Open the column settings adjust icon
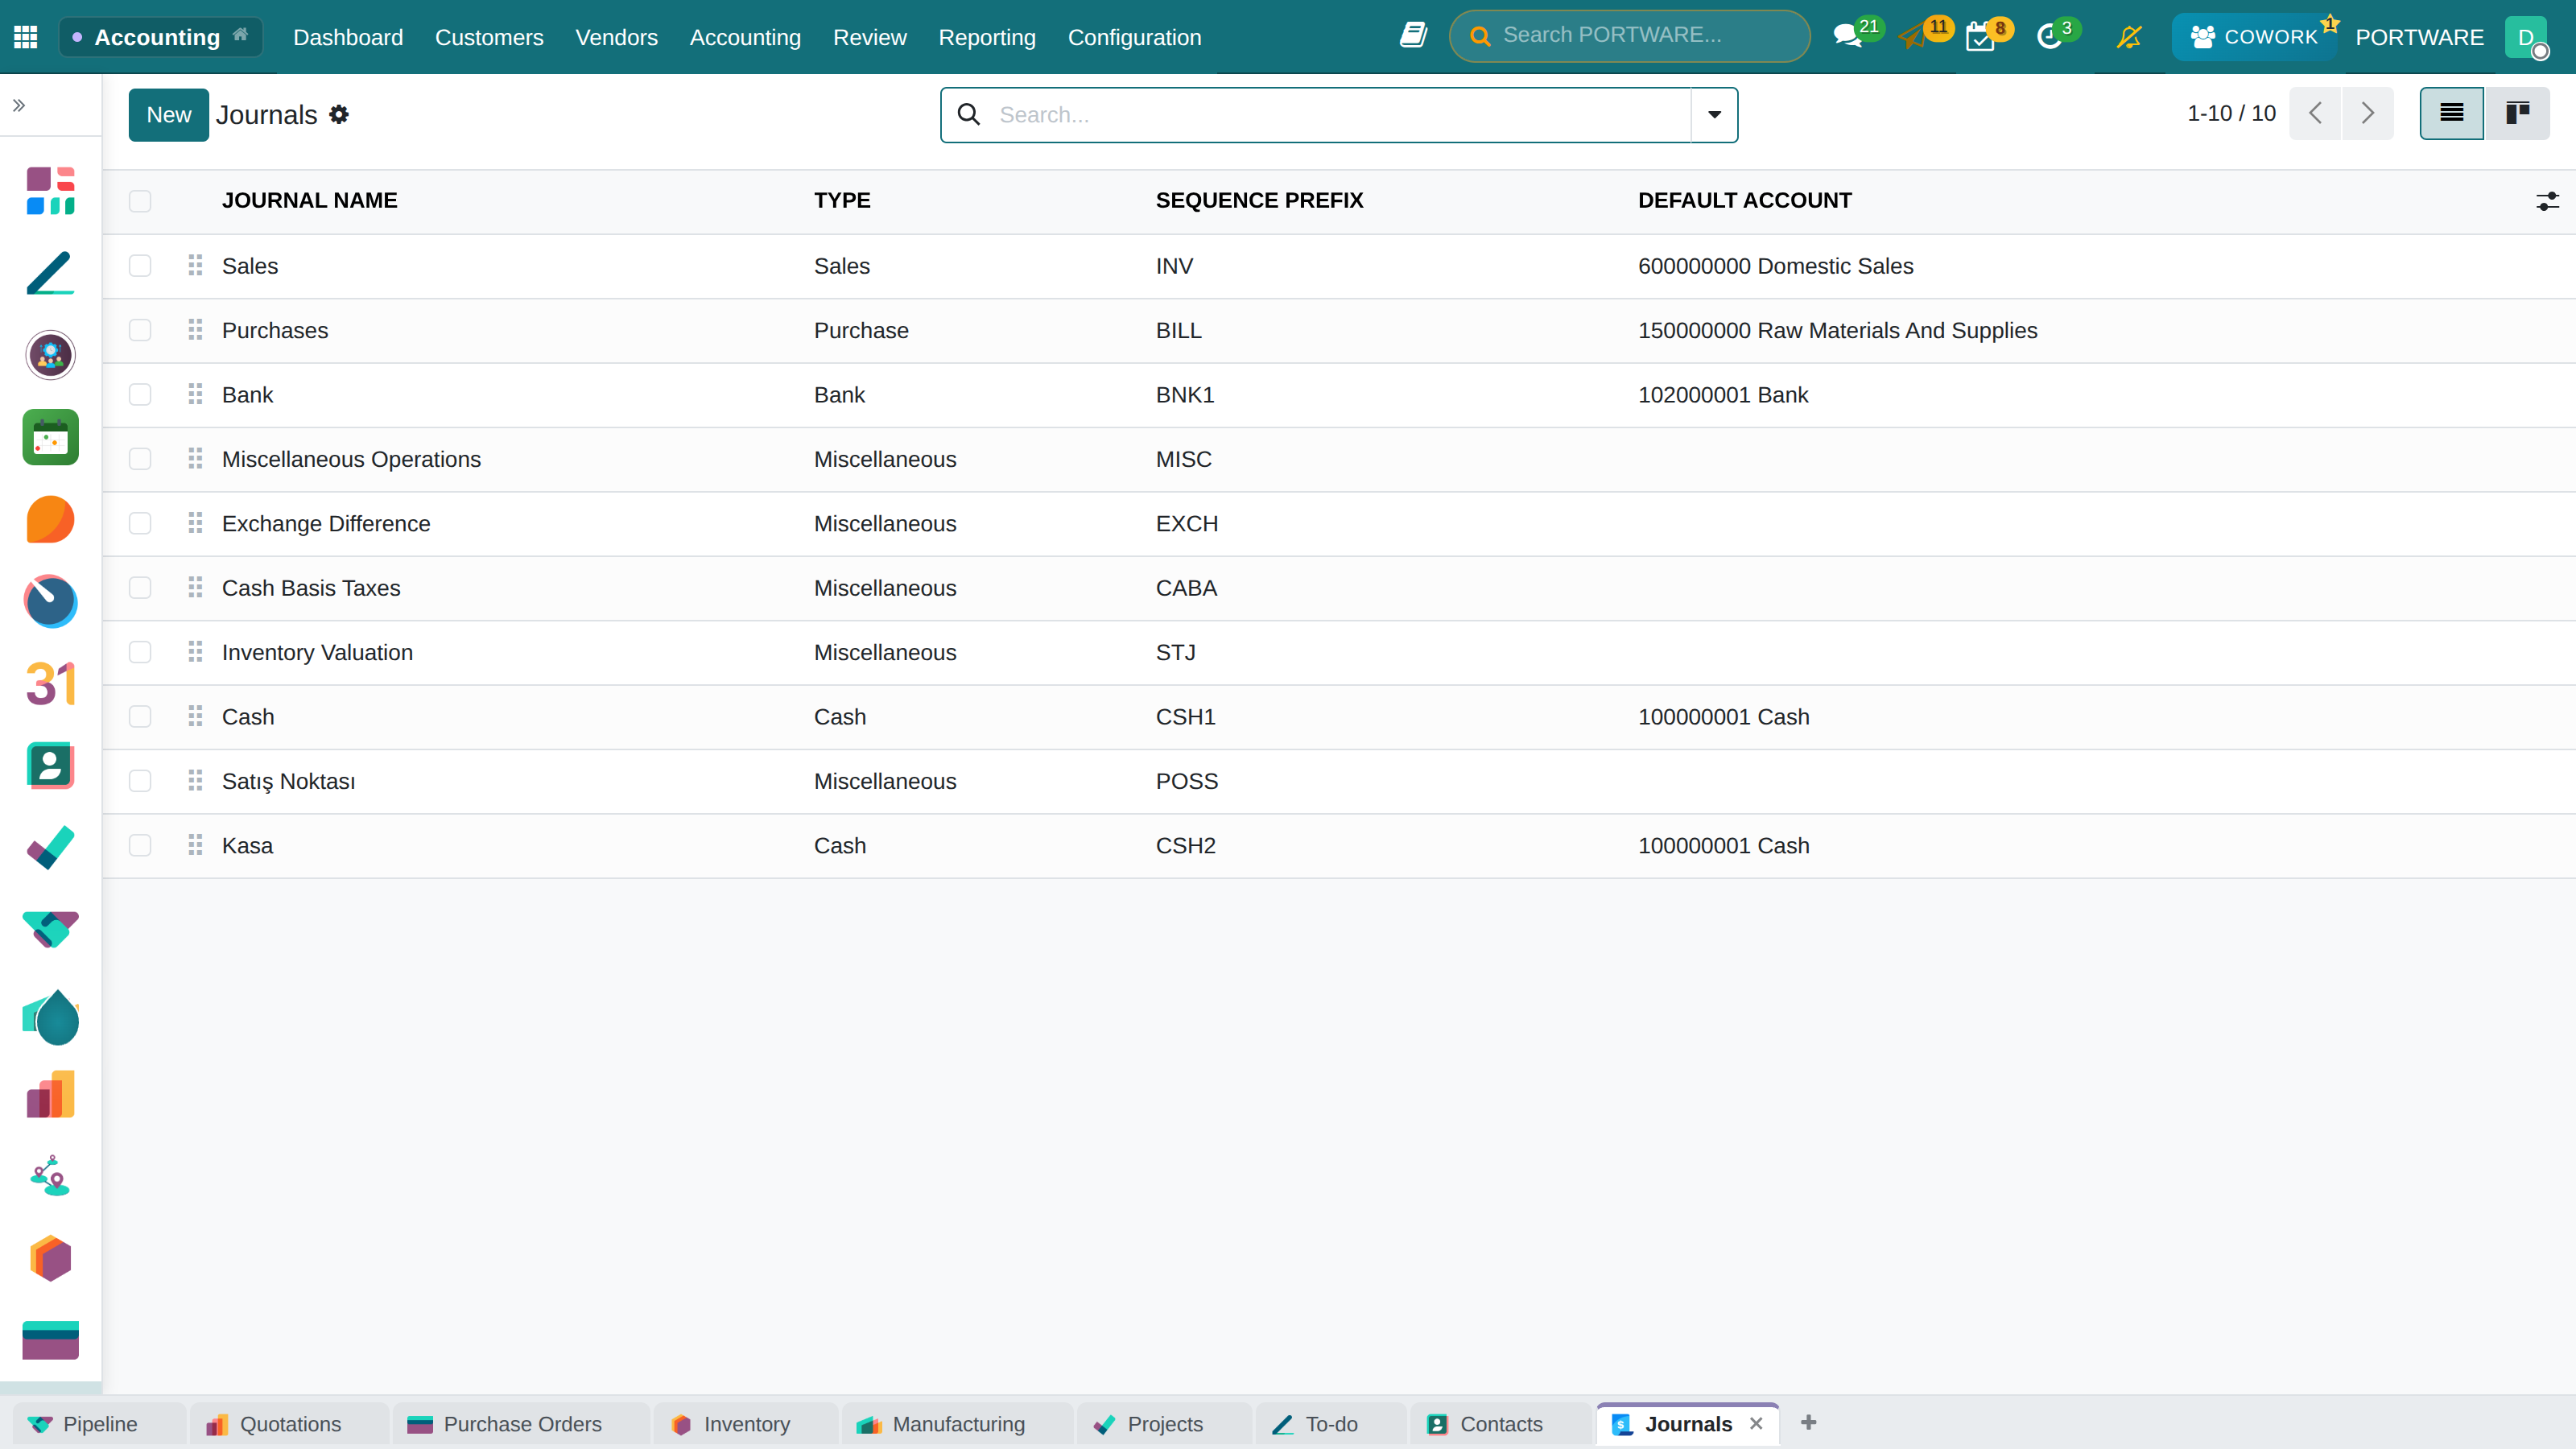This screenshot has width=2576, height=1449. (x=2547, y=201)
